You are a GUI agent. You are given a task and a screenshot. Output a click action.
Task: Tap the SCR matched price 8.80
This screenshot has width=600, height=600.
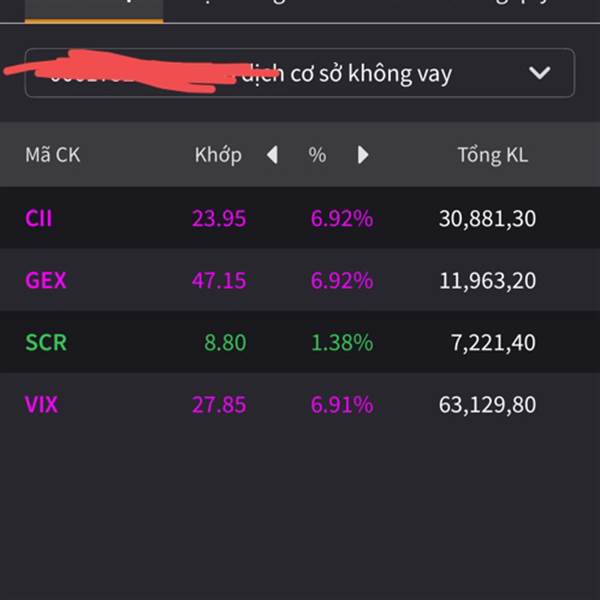pos(225,342)
